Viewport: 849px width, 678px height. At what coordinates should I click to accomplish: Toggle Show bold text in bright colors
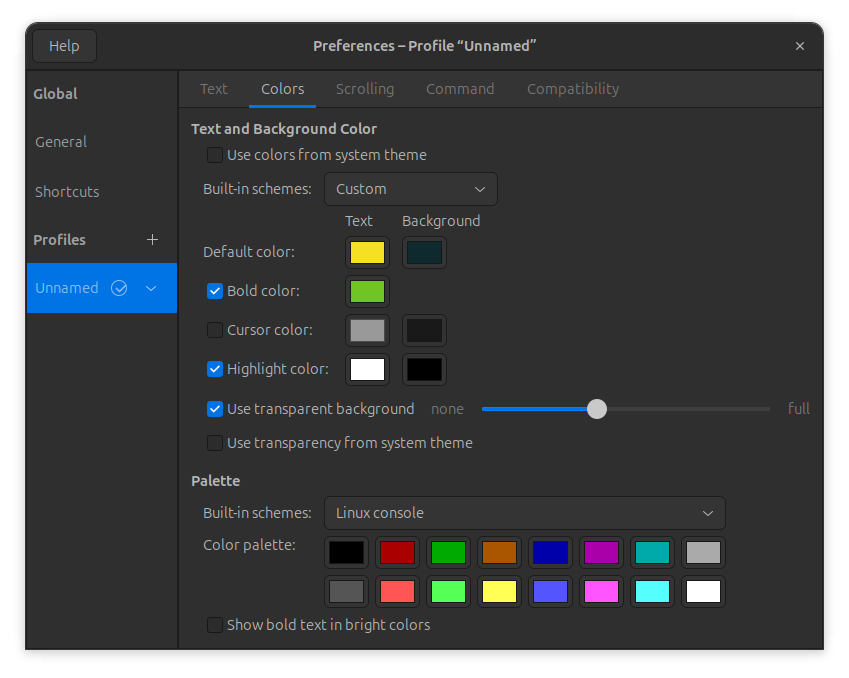215,625
